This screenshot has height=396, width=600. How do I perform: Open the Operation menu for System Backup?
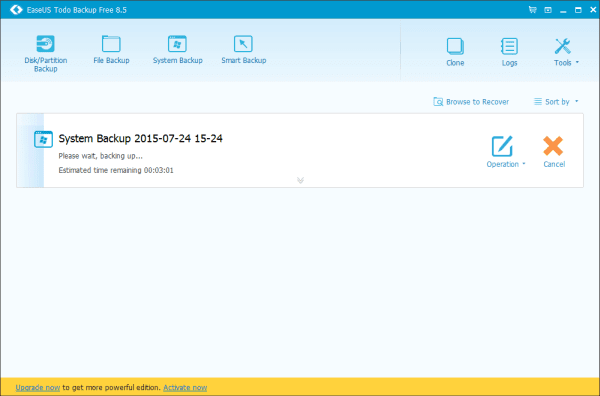[x=505, y=152]
